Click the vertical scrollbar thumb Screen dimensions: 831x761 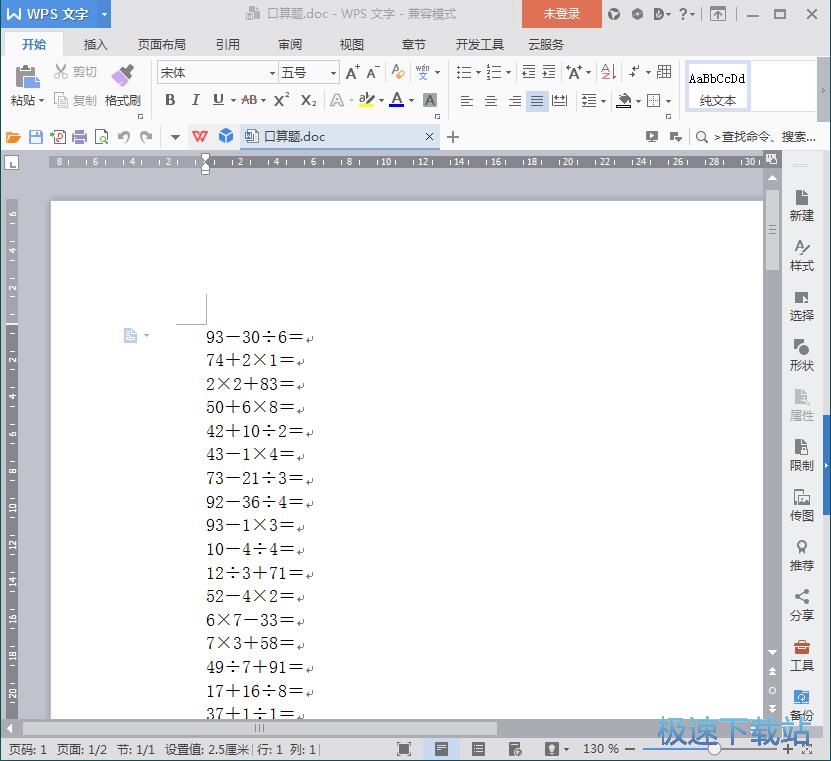(x=772, y=230)
